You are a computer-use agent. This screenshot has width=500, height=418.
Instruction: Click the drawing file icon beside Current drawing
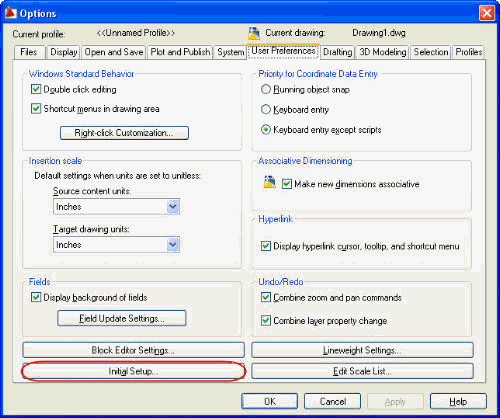pyautogui.click(x=254, y=33)
